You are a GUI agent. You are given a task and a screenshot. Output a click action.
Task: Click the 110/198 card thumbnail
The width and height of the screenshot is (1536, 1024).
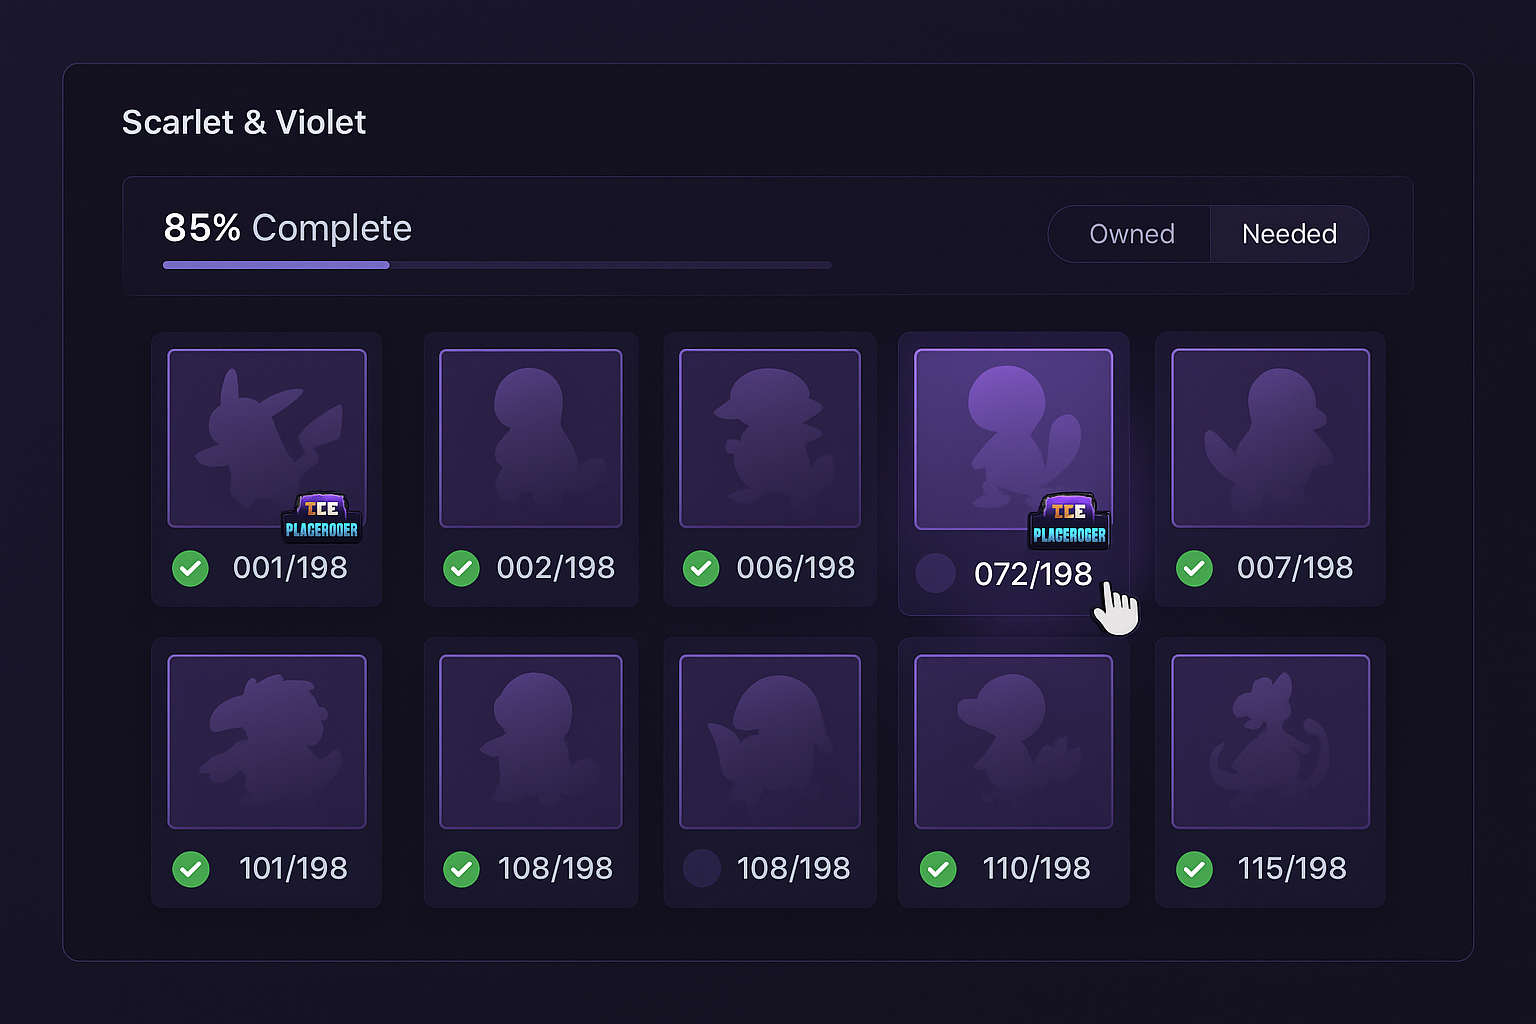[1013, 741]
